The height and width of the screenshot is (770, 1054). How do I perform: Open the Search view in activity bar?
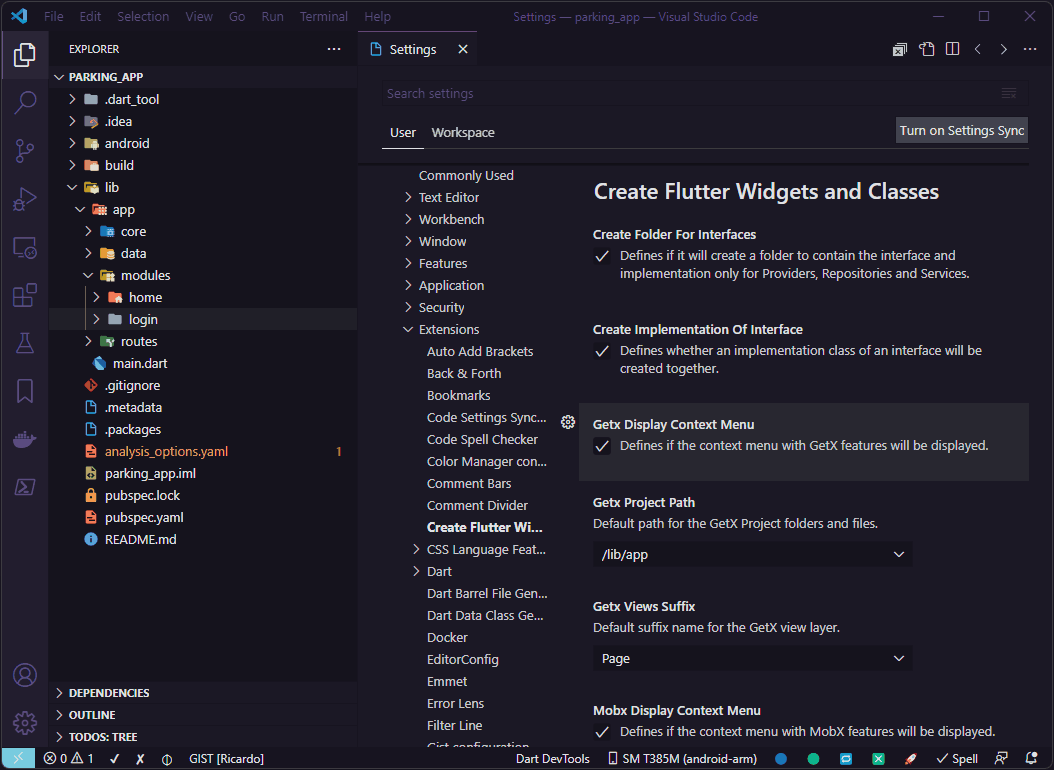coord(25,102)
